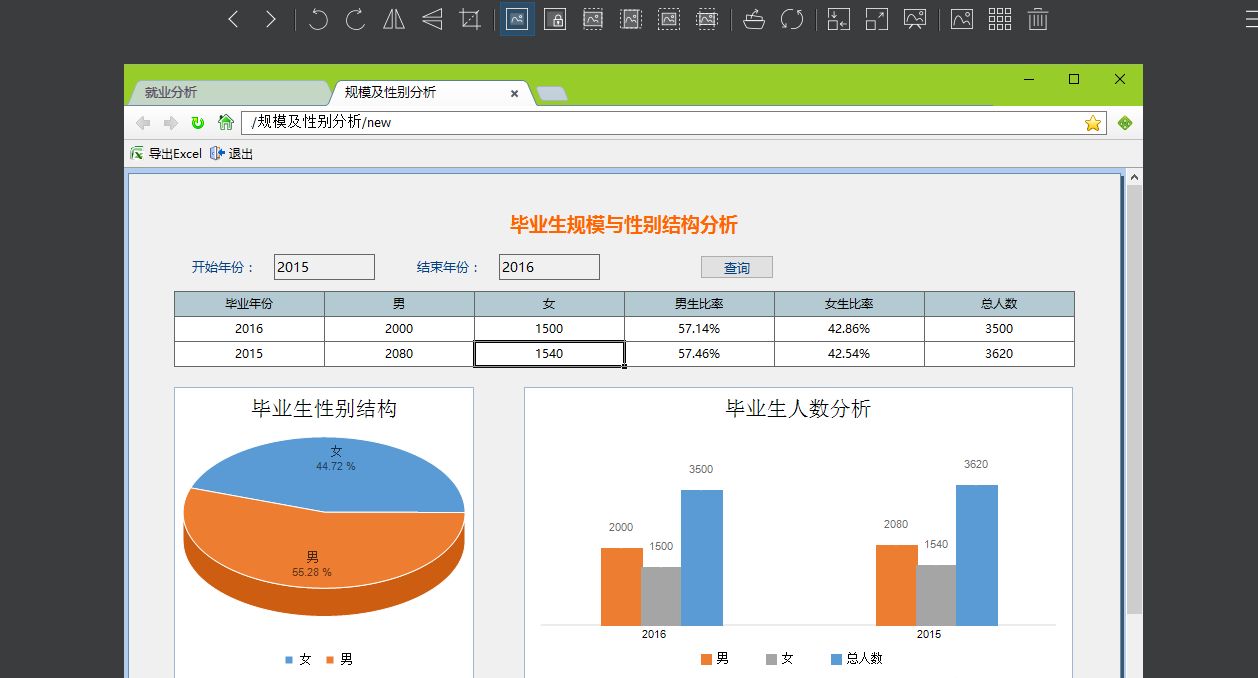Select table cell showing 57.14%
The width and height of the screenshot is (1258, 678).
[699, 329]
